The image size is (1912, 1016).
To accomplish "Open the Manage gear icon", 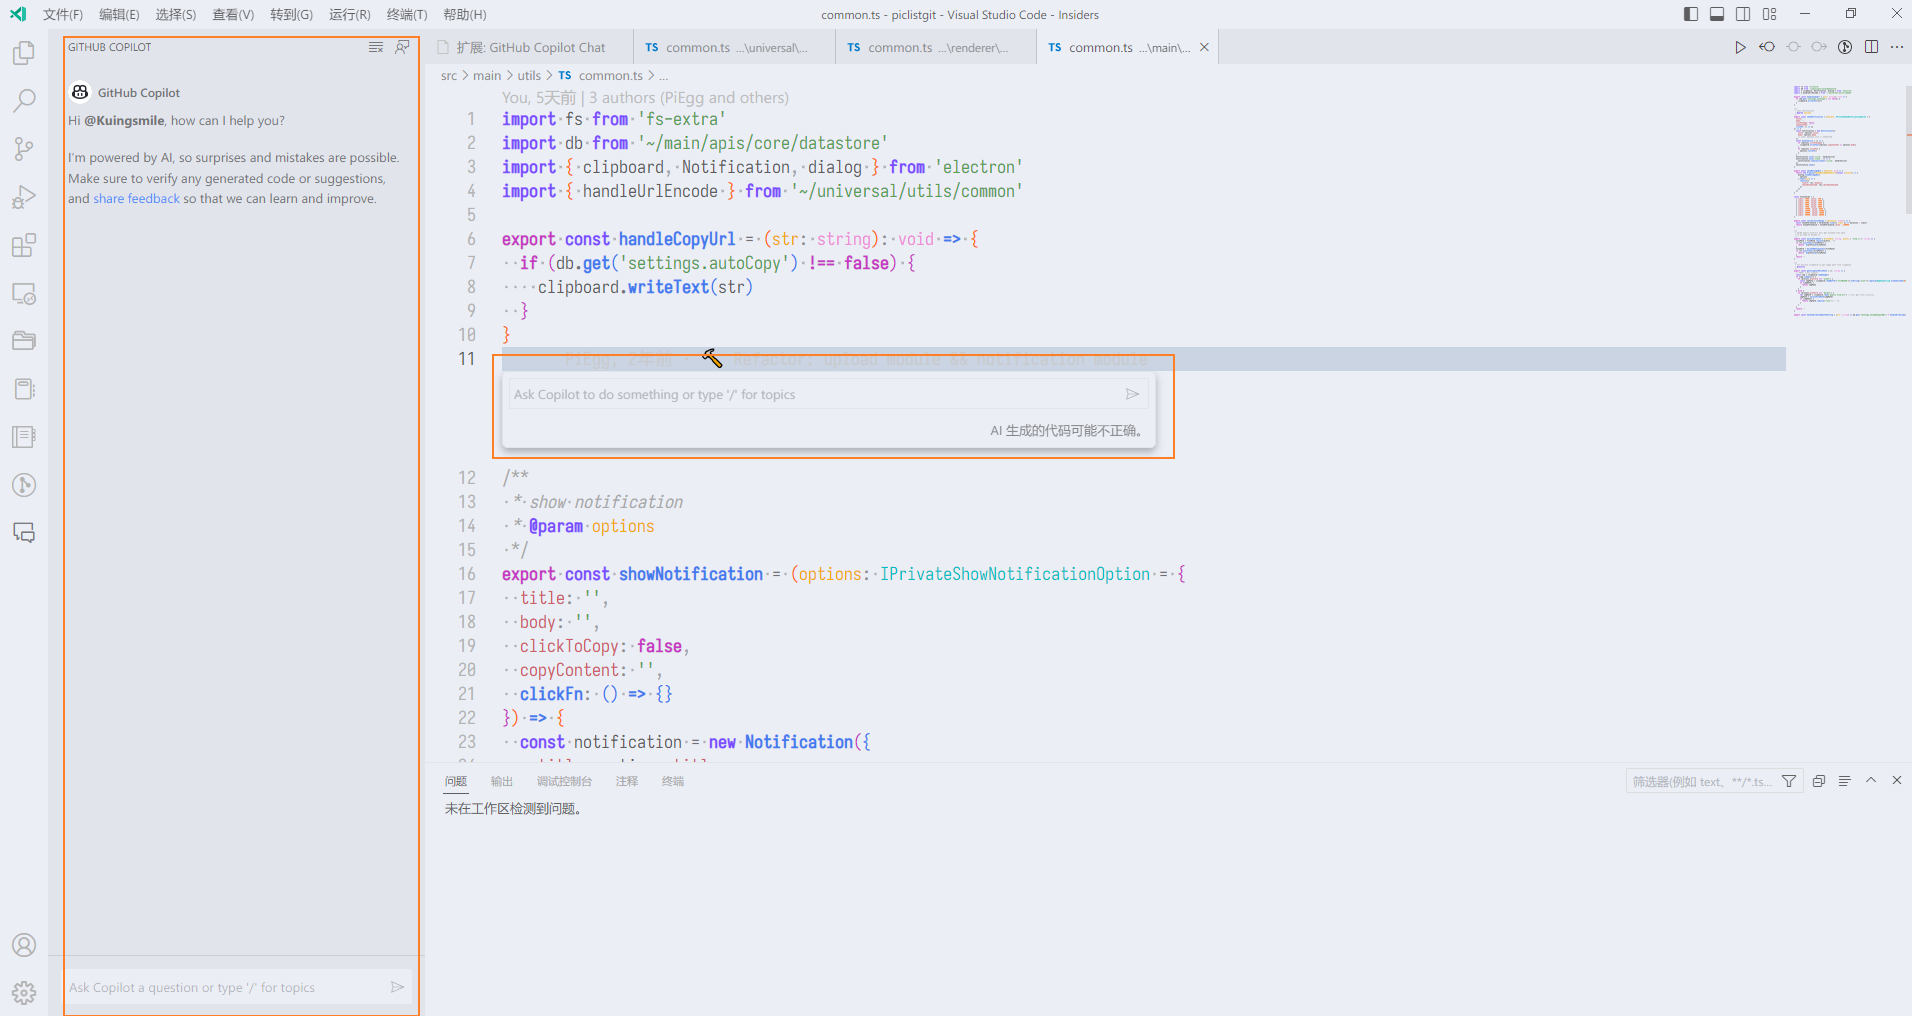I will point(24,992).
